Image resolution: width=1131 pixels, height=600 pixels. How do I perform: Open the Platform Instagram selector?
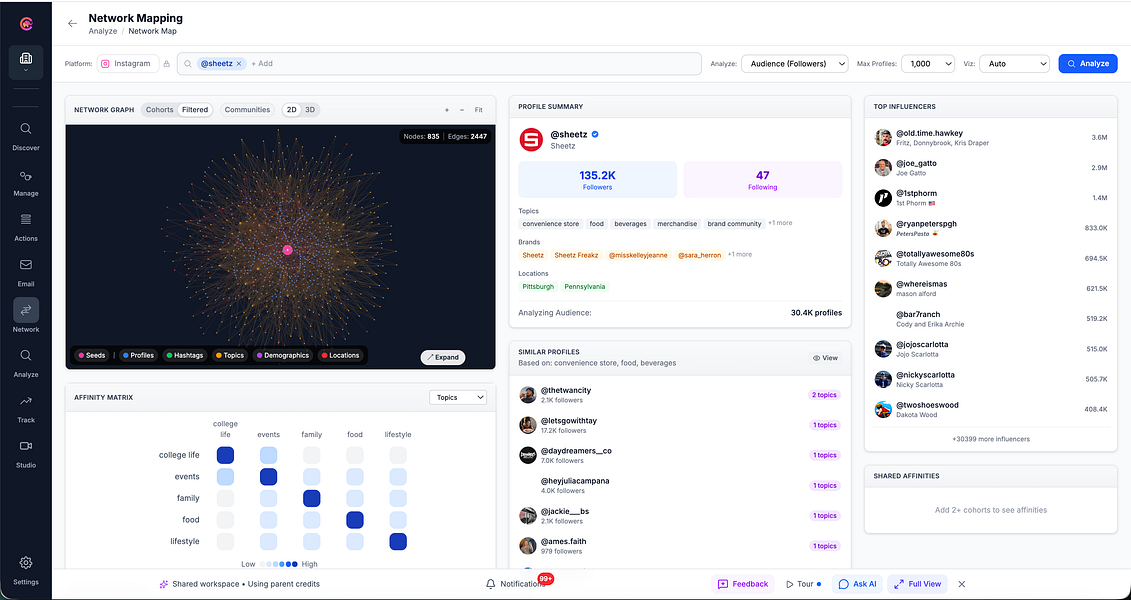click(x=128, y=63)
